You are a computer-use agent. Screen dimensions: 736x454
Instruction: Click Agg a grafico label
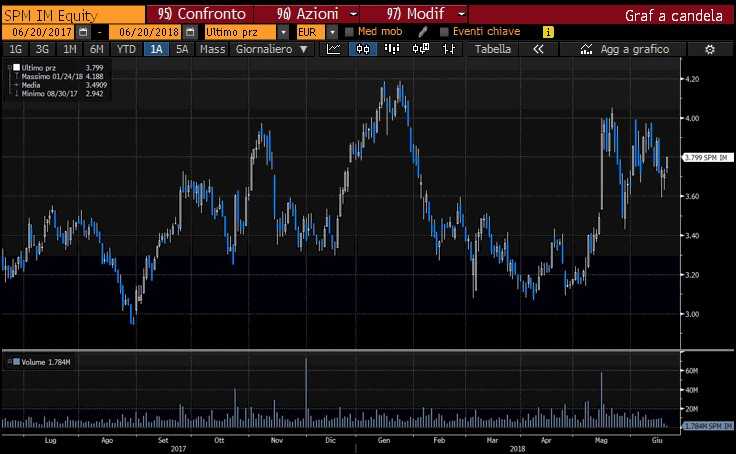coord(635,49)
